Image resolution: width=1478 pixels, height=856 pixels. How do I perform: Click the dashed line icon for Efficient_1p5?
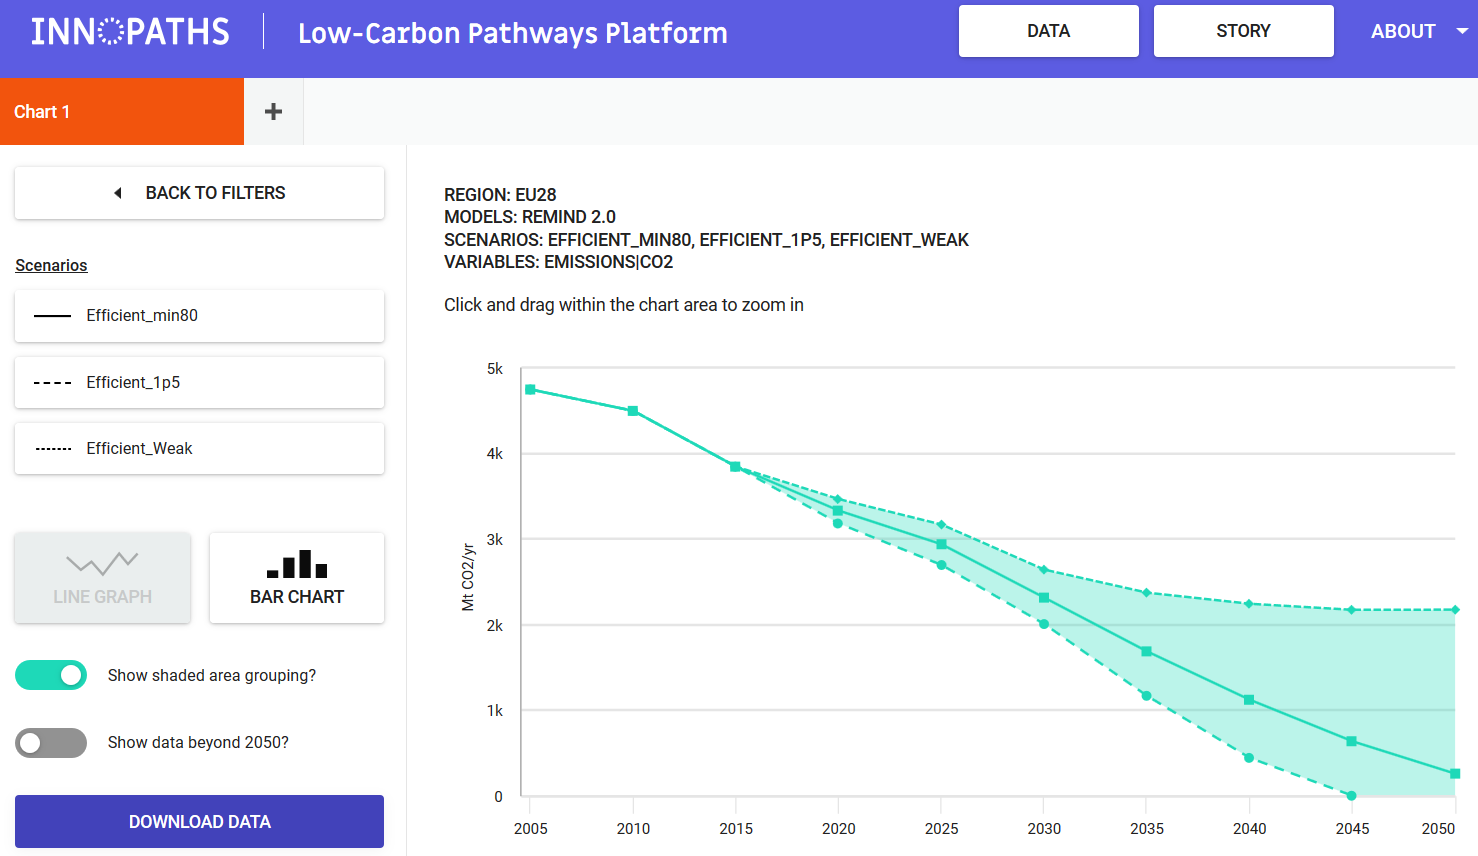pyautogui.click(x=52, y=383)
